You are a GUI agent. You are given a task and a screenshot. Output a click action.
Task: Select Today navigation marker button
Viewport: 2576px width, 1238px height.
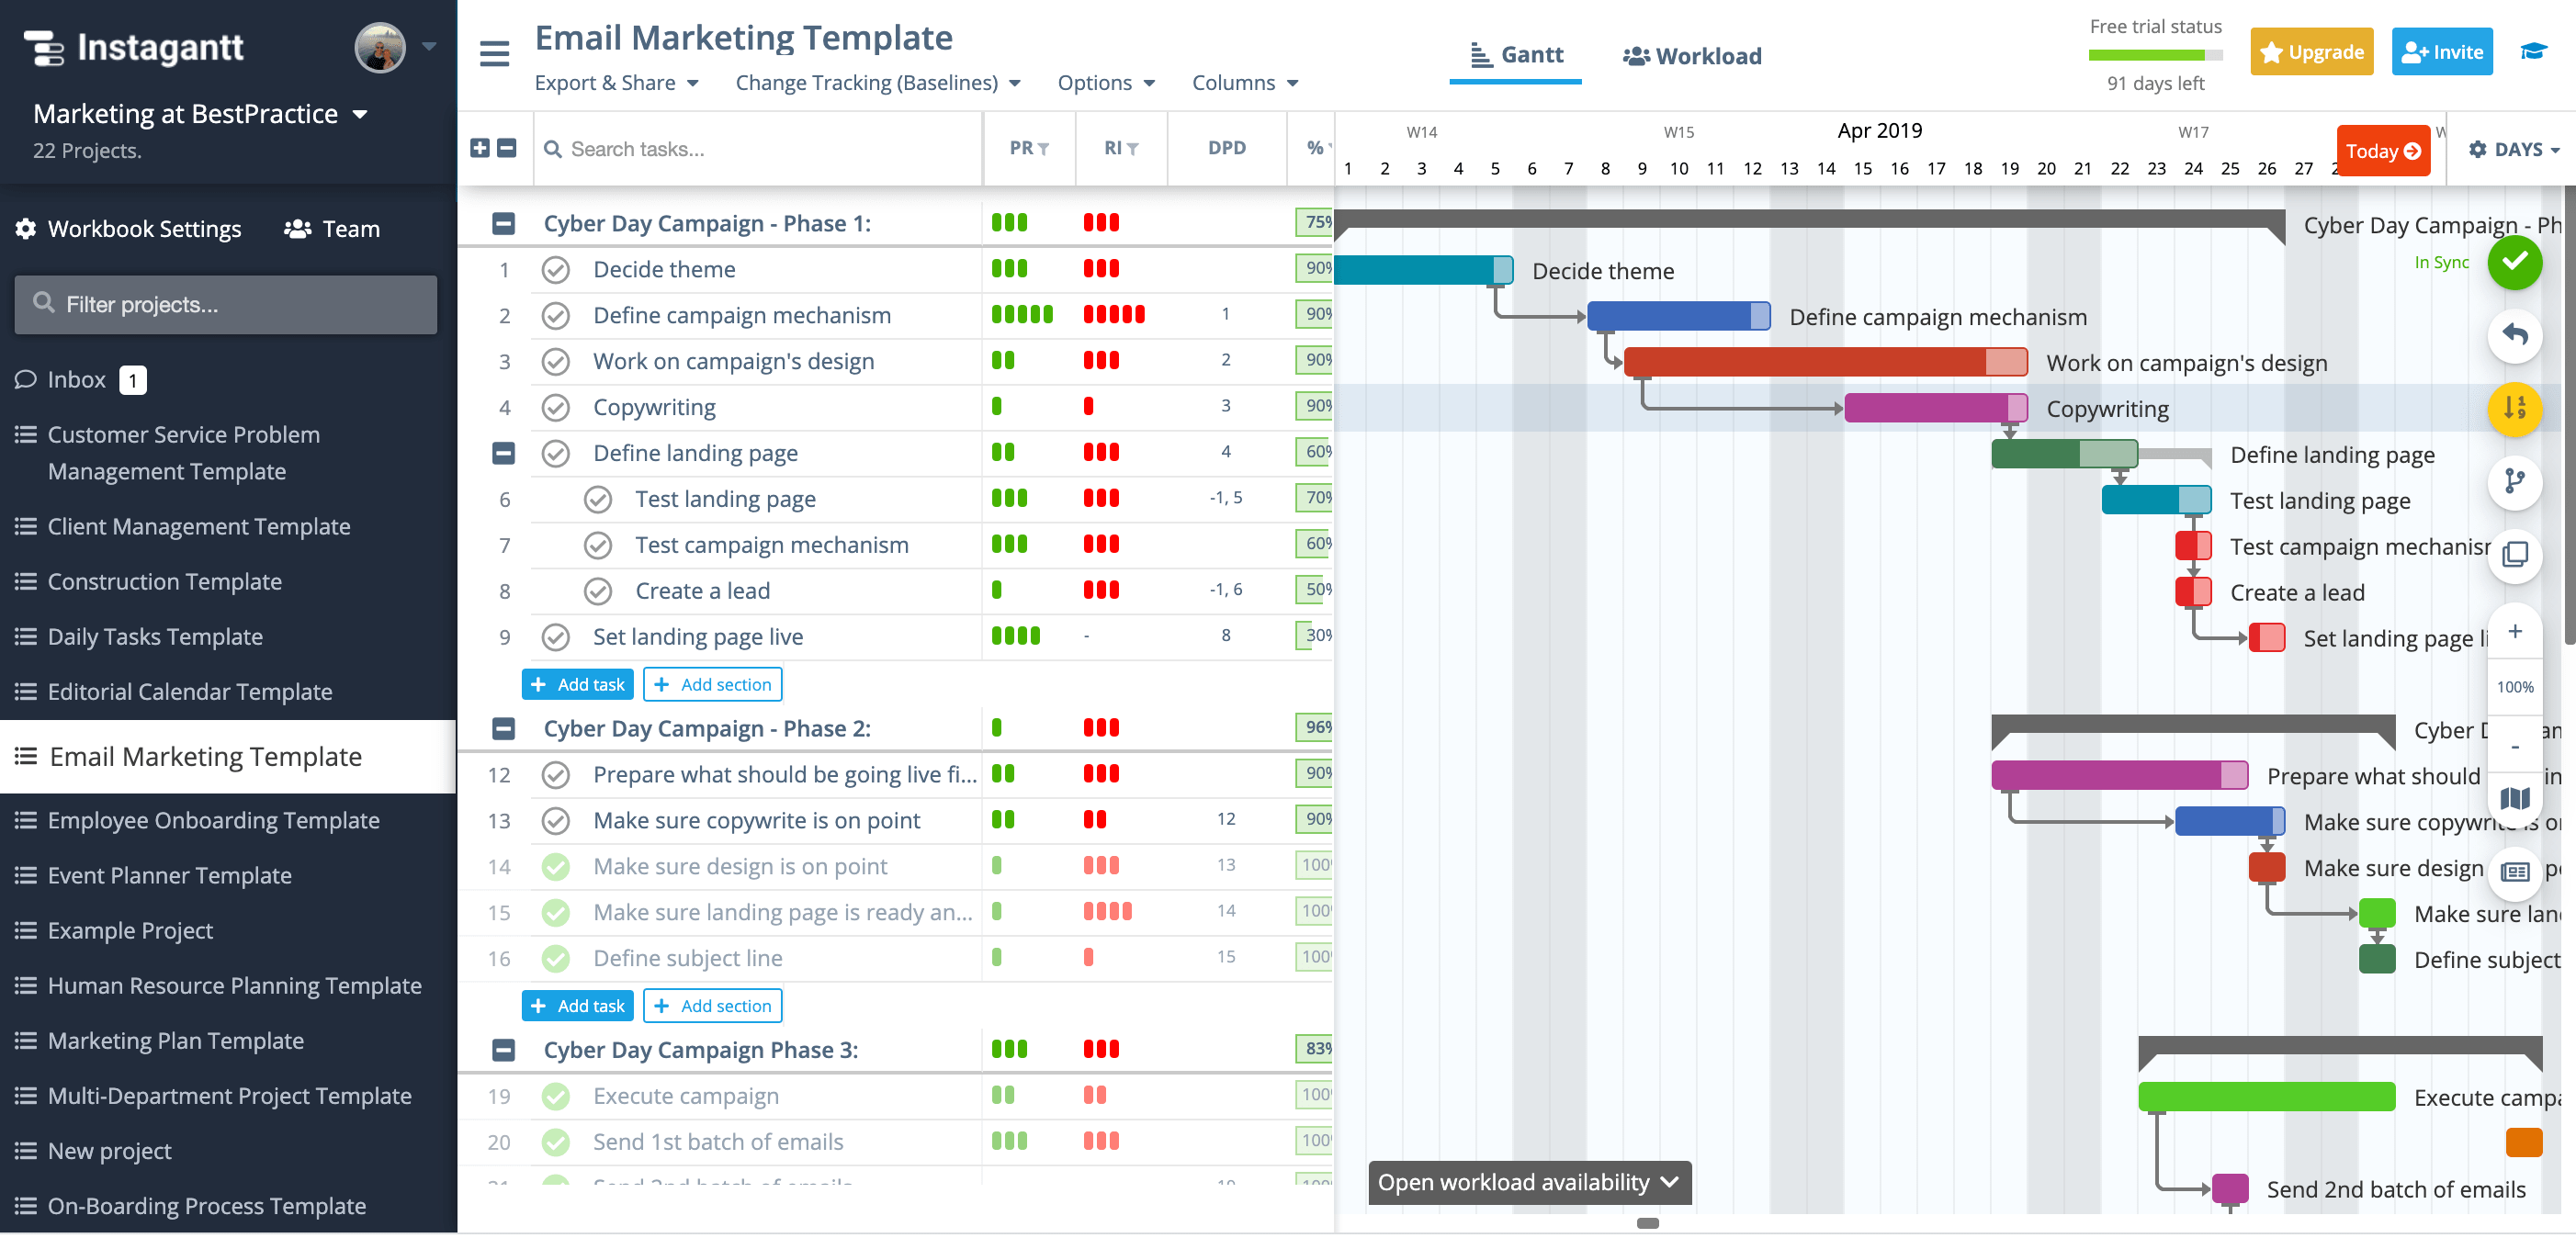[x=2384, y=148]
